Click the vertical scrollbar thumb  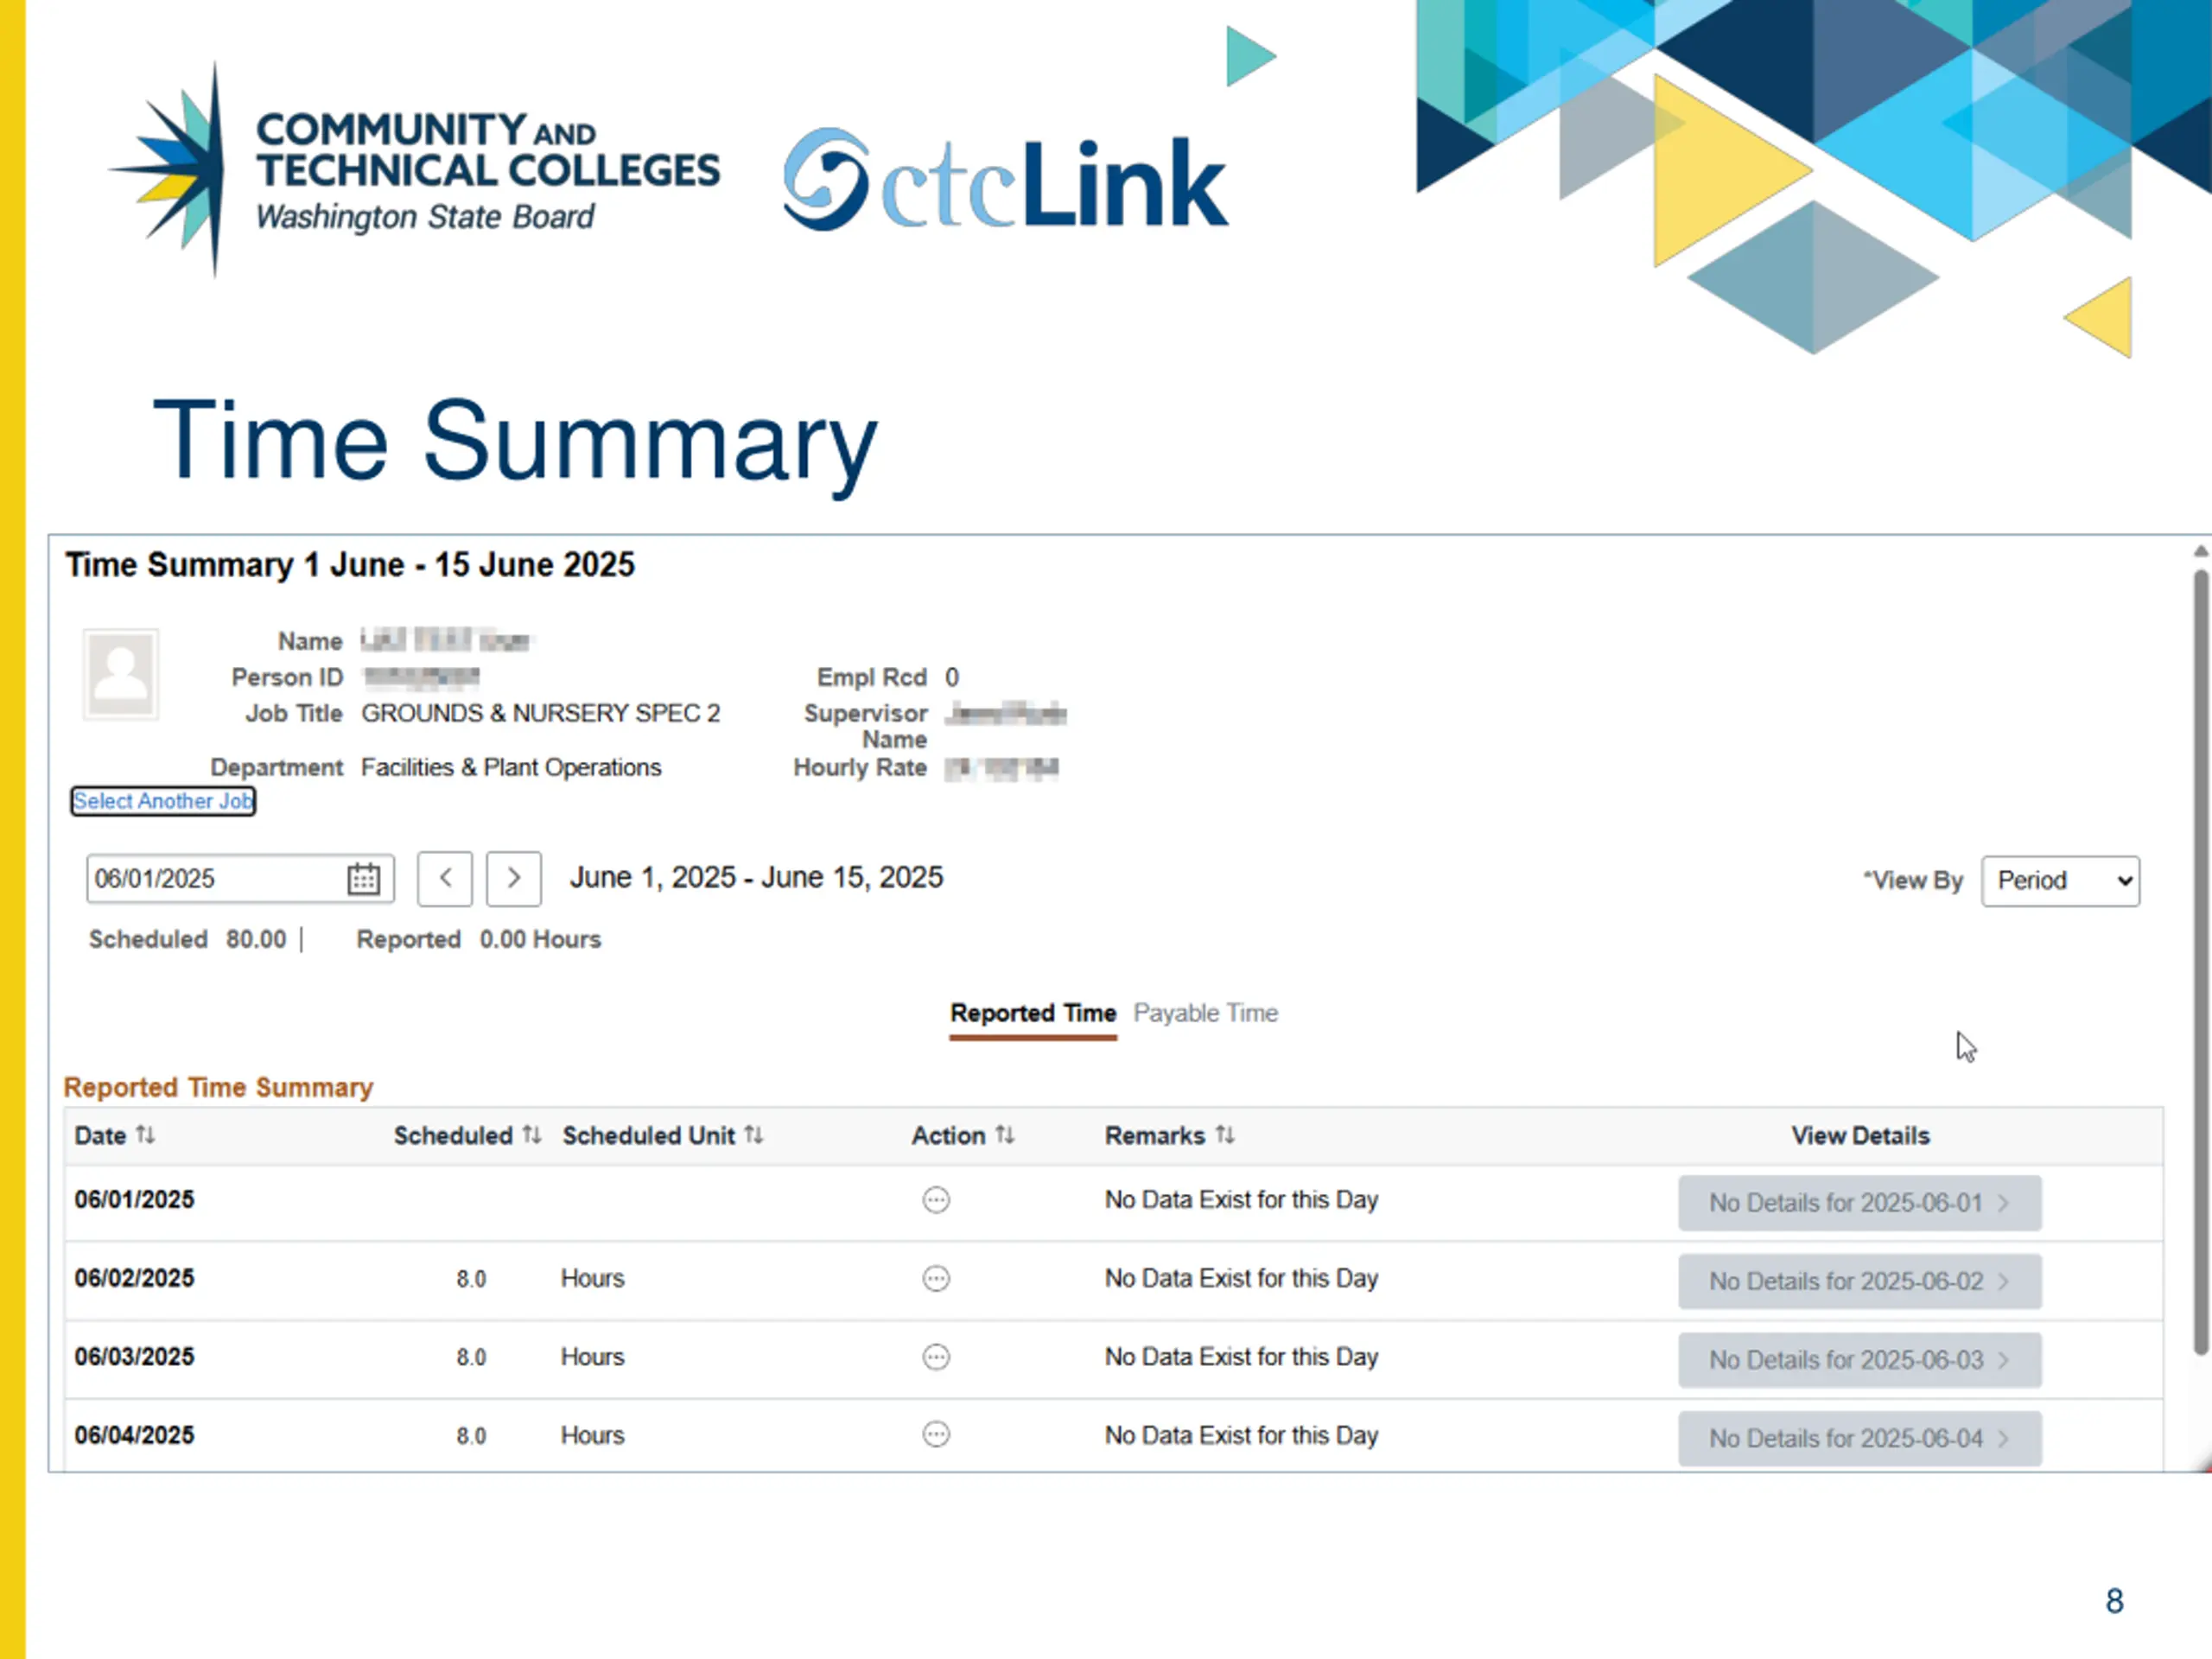coord(2201,962)
